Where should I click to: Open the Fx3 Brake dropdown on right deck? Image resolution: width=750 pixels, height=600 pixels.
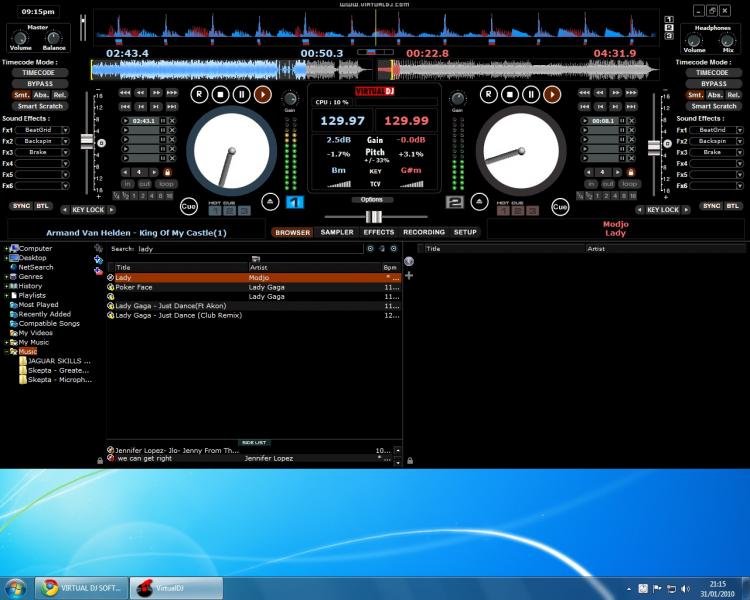click(x=740, y=152)
